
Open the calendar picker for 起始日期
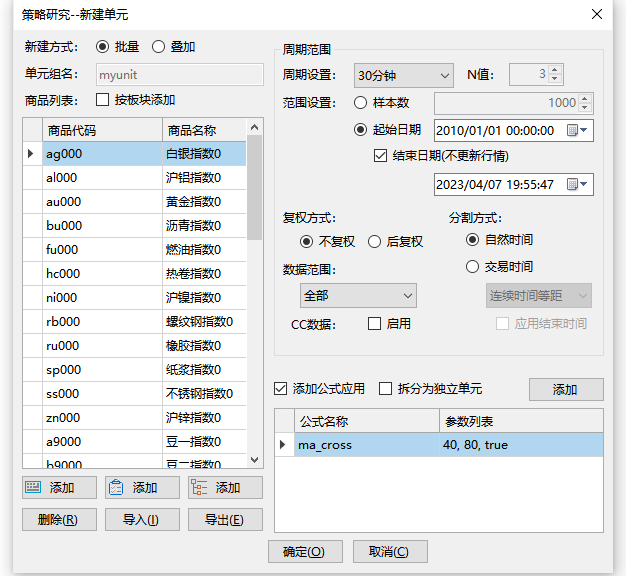coord(578,130)
